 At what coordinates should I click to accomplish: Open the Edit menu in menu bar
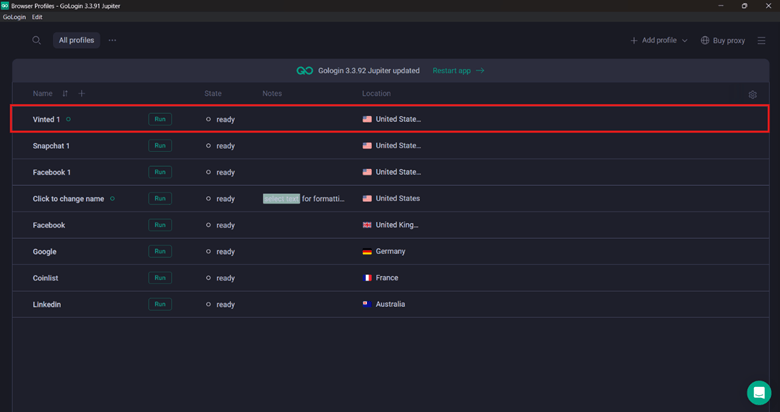pyautogui.click(x=37, y=17)
